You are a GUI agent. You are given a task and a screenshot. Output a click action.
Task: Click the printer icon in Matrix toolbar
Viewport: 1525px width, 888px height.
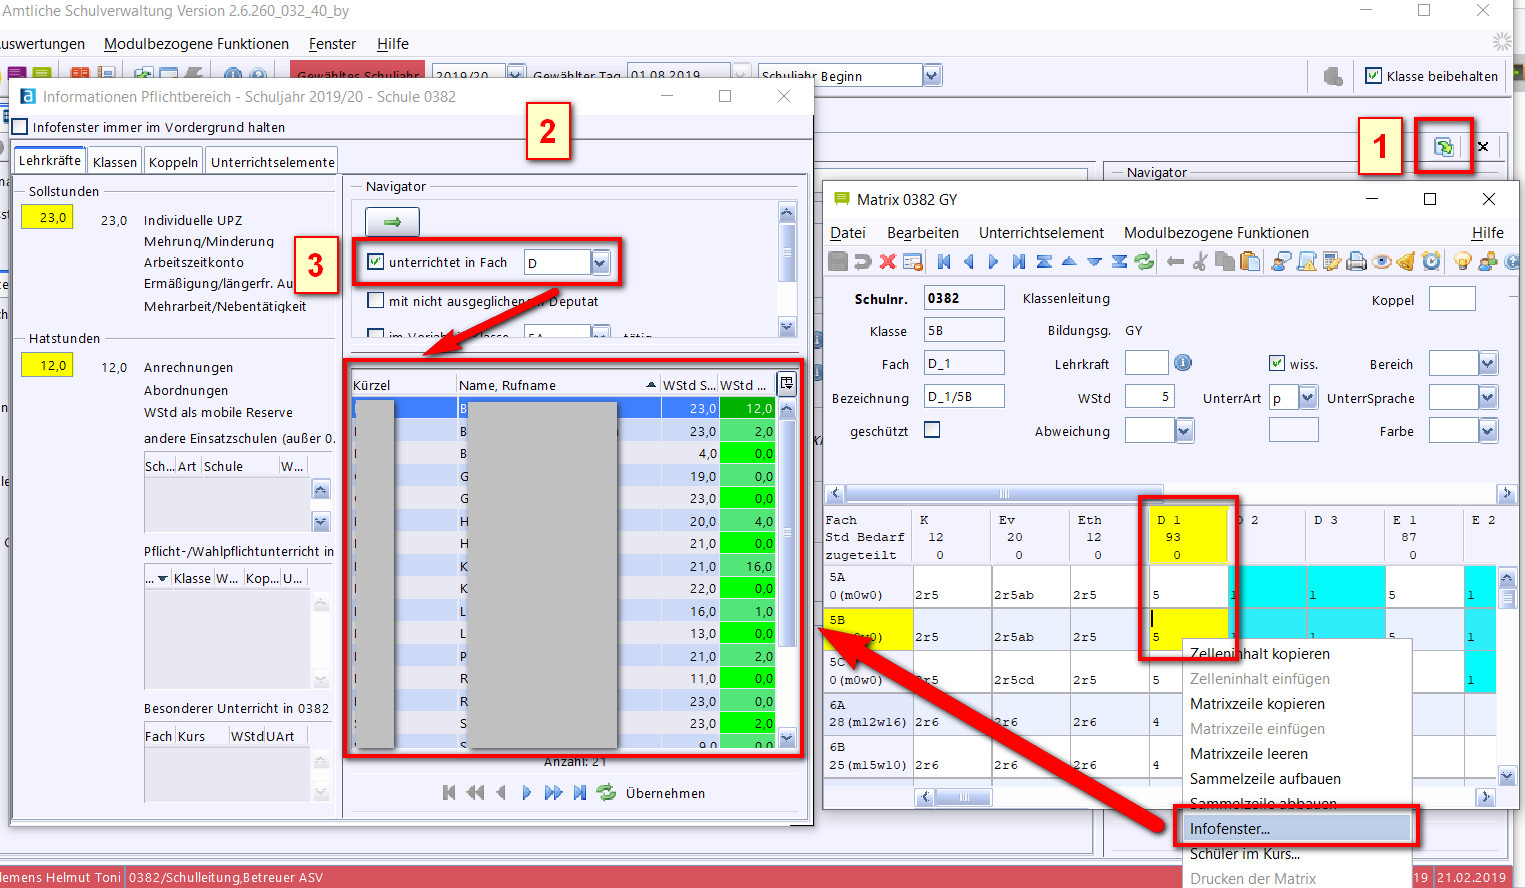[1356, 262]
